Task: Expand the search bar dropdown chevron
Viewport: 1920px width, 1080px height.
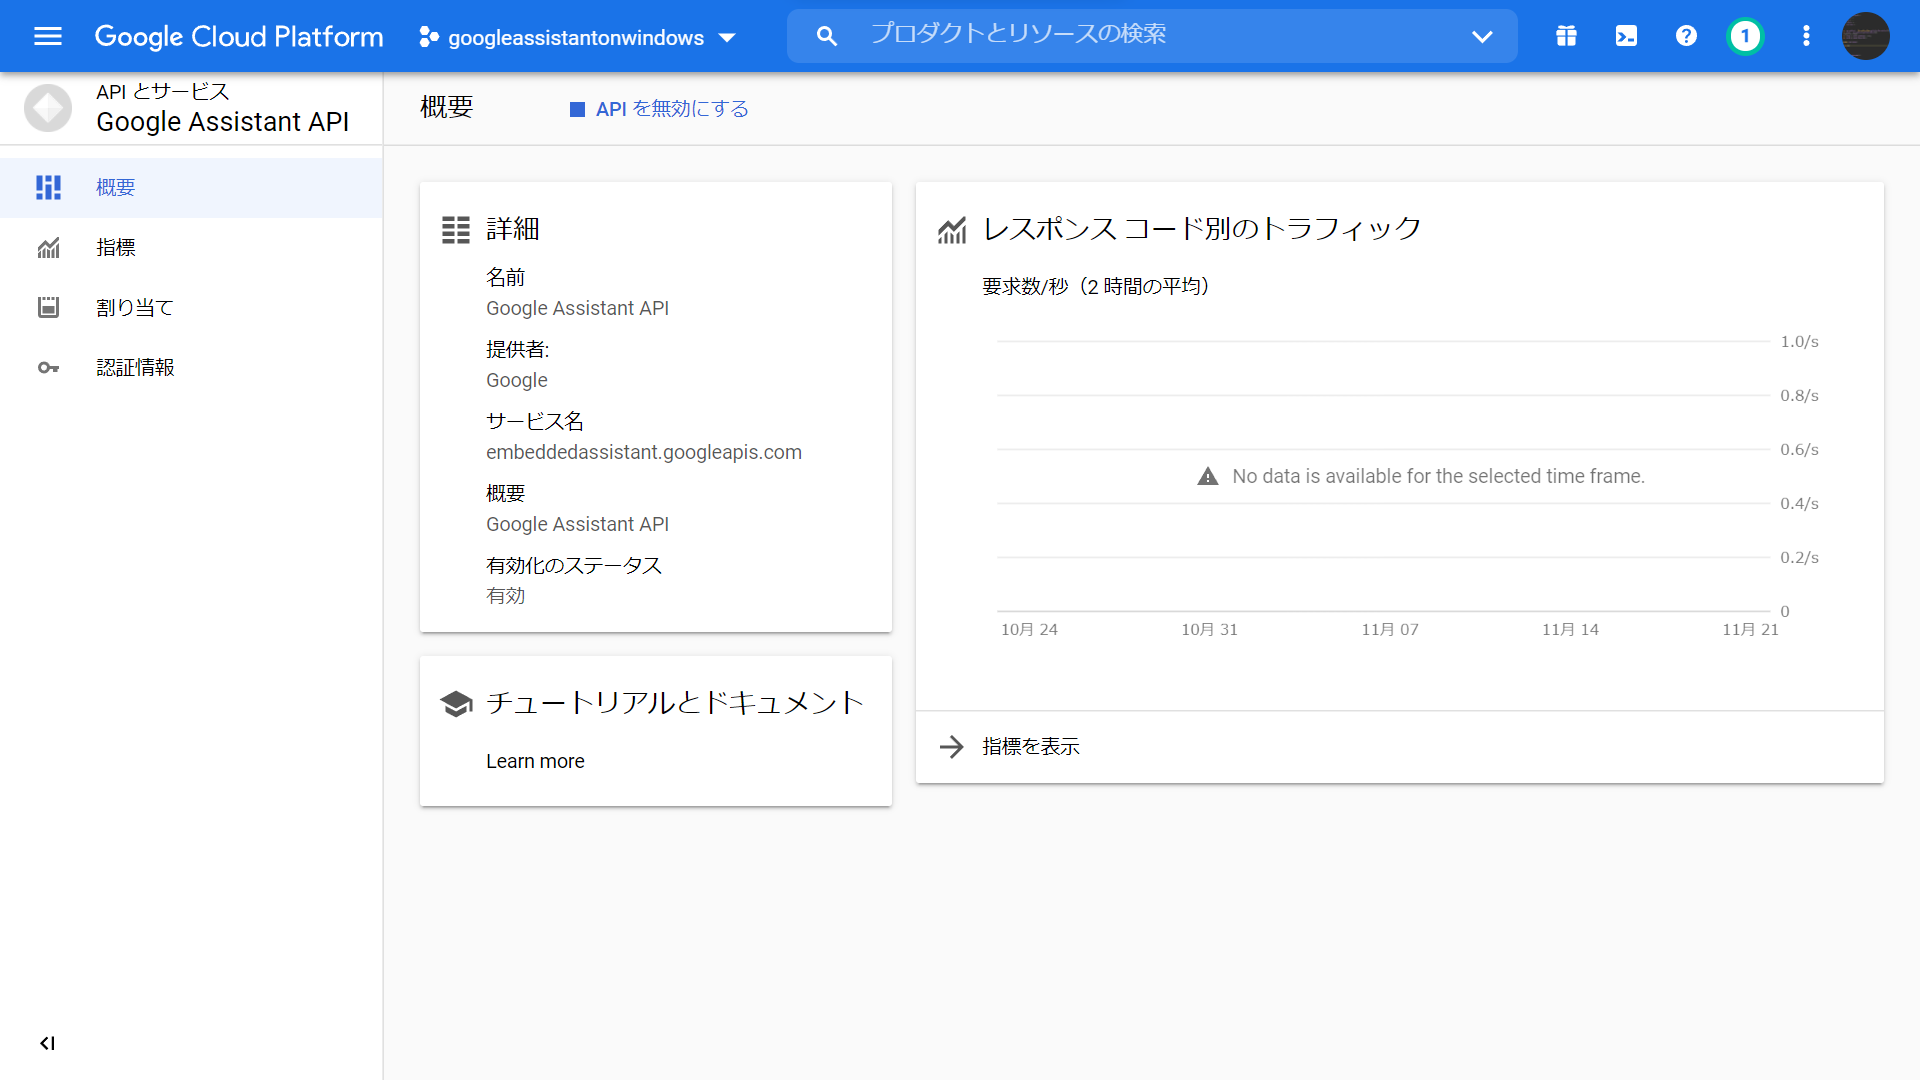Action: click(1482, 37)
